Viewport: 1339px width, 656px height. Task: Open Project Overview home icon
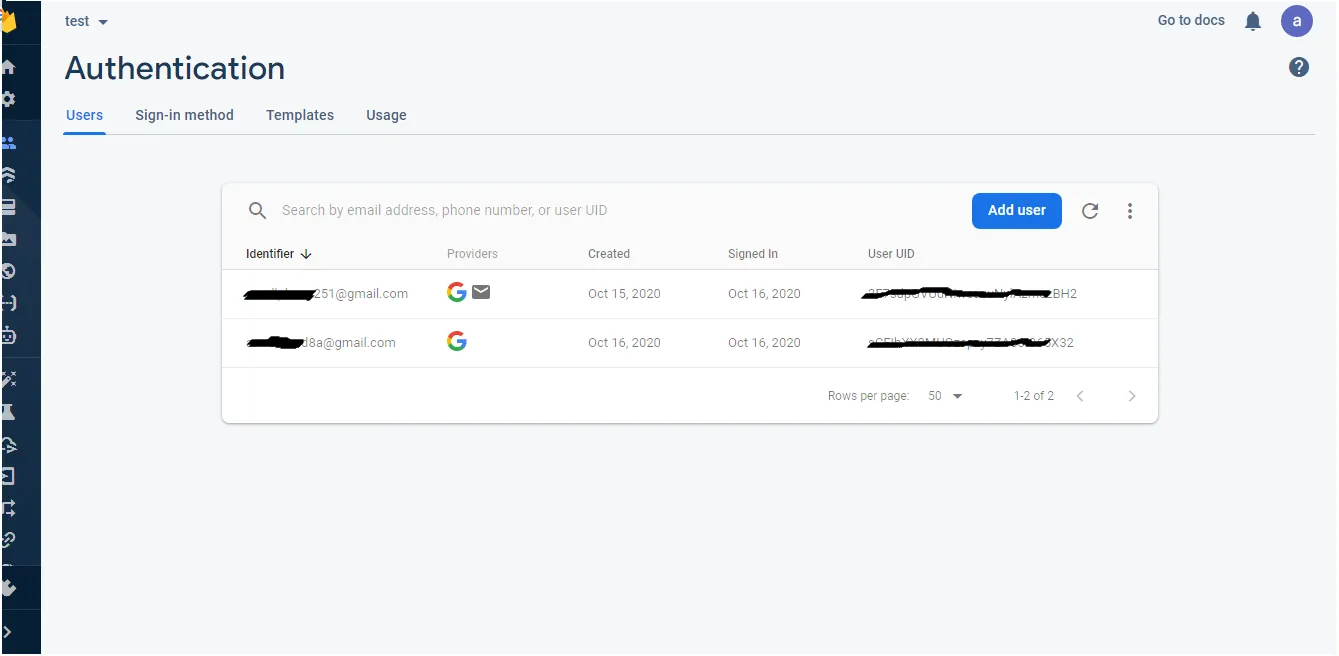click(8, 67)
